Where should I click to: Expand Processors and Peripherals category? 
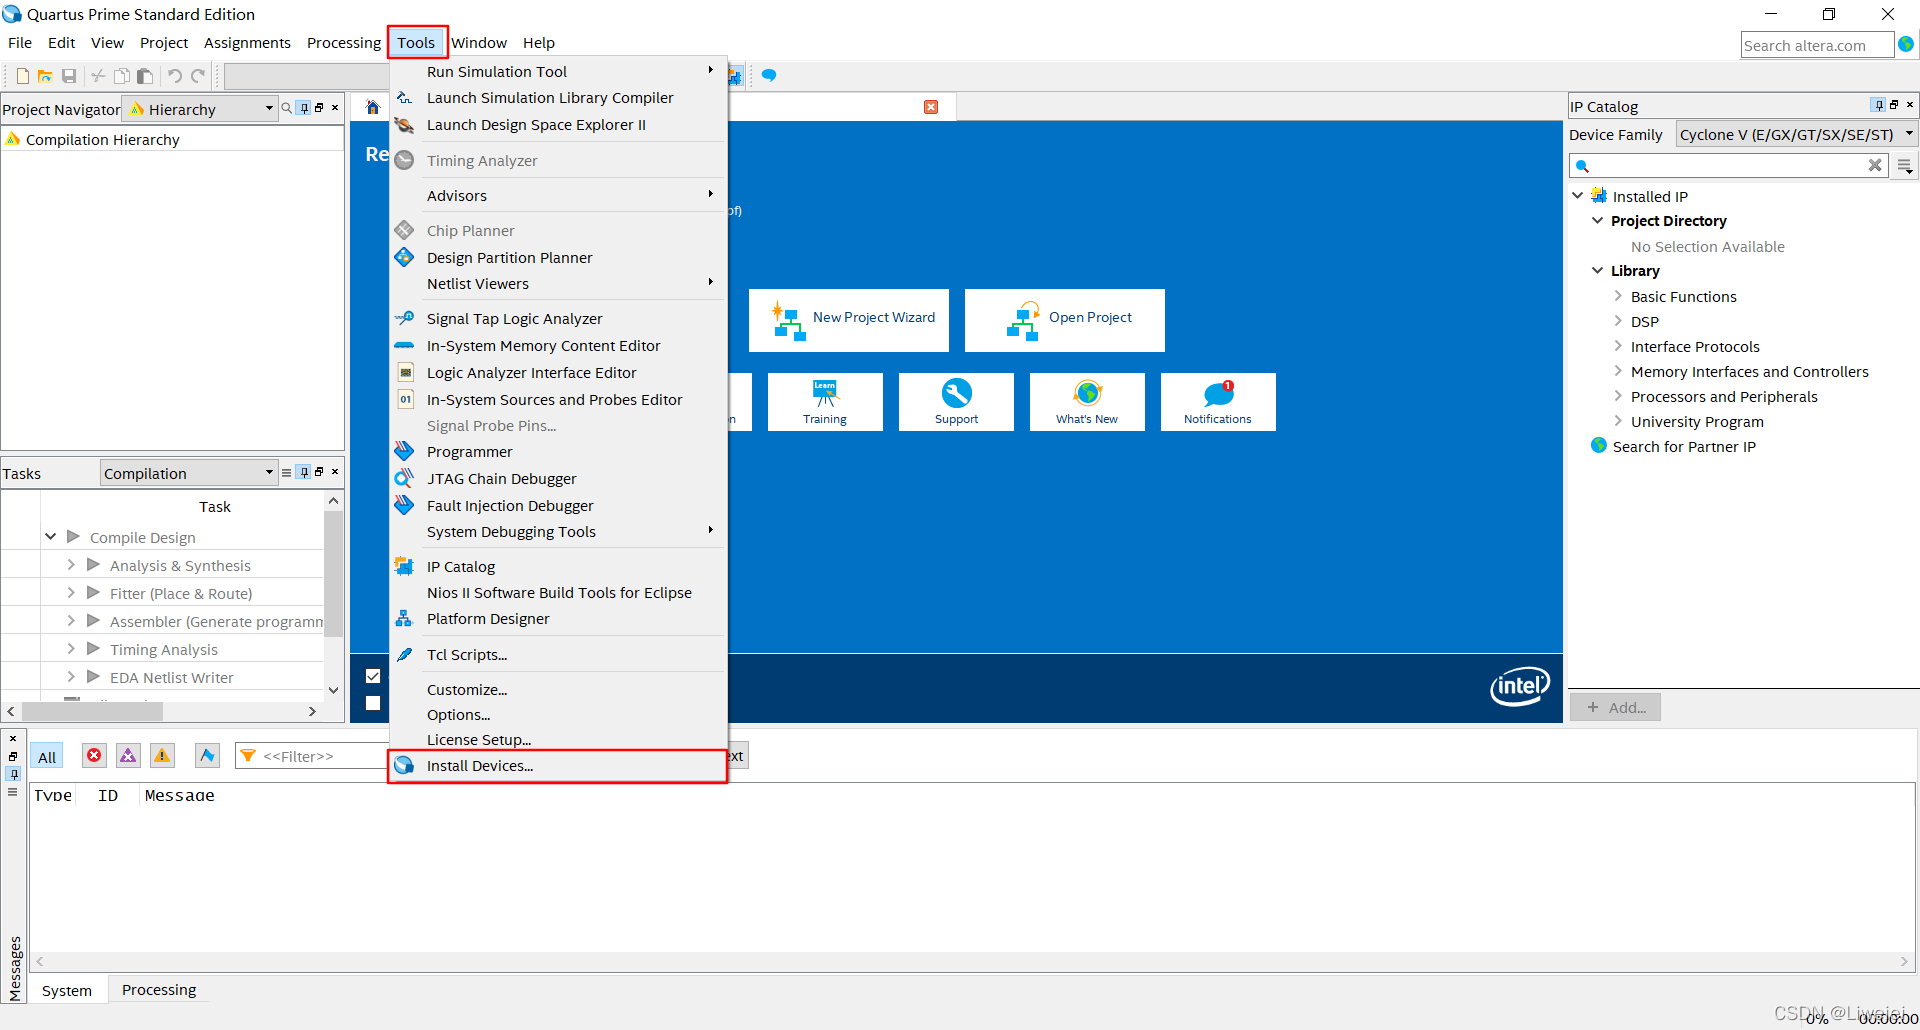pos(1618,396)
